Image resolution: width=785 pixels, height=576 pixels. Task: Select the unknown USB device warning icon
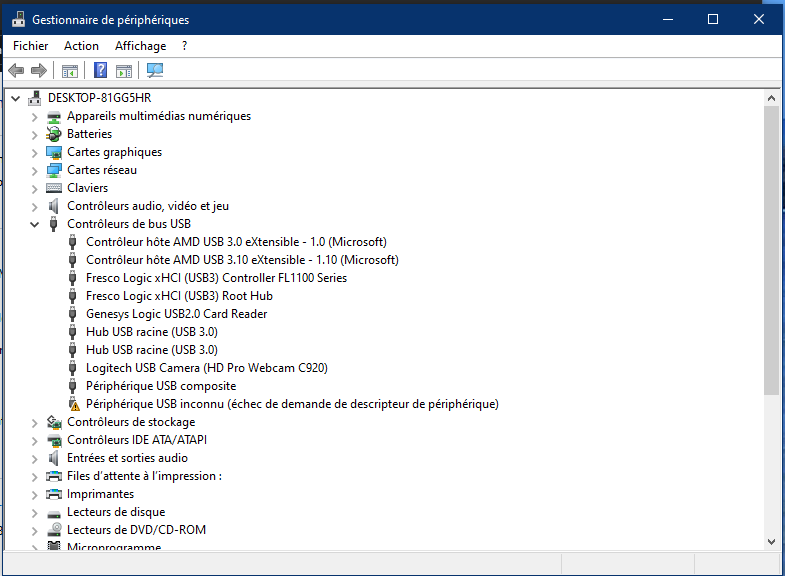pyautogui.click(x=73, y=404)
